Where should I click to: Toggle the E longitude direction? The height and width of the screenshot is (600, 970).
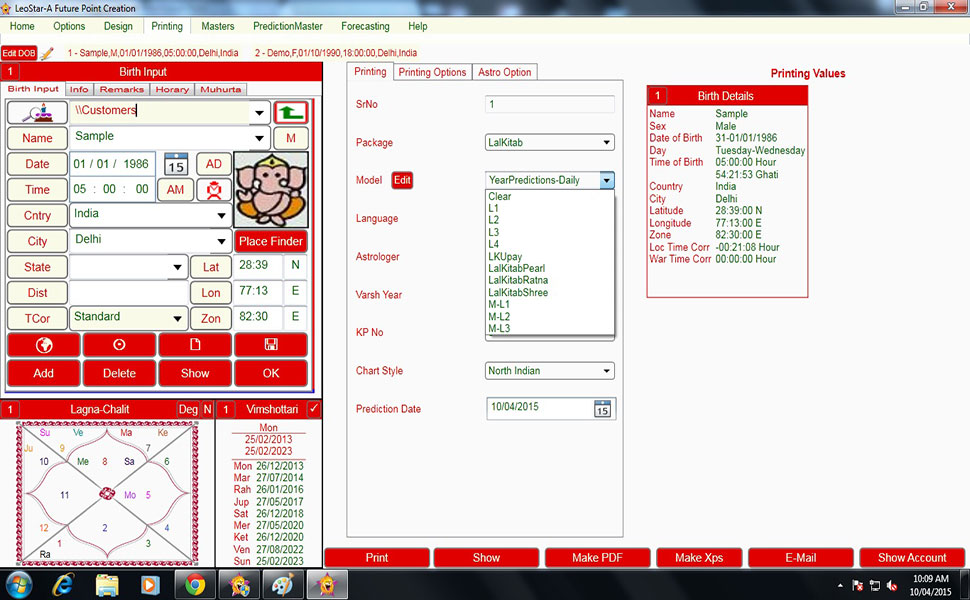[x=295, y=291]
